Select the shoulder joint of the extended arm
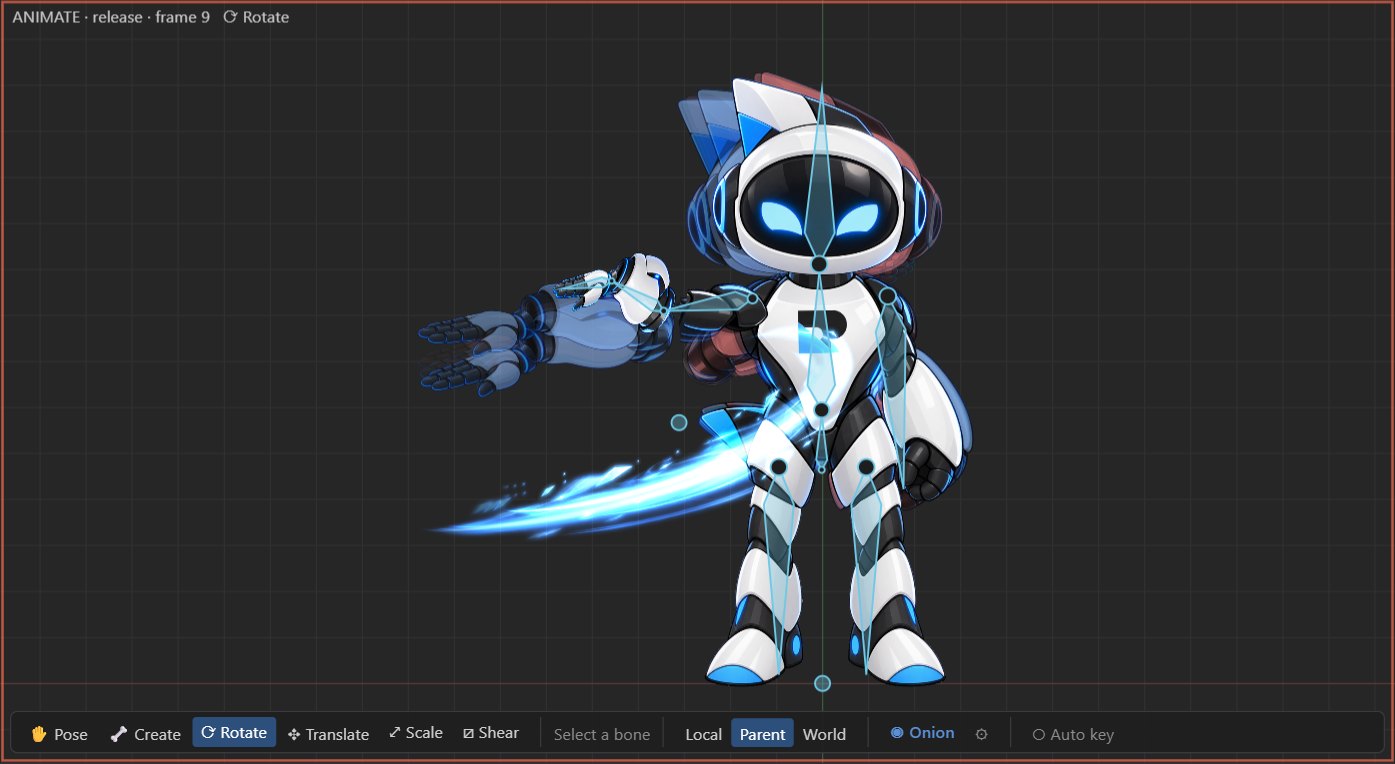 (753, 298)
